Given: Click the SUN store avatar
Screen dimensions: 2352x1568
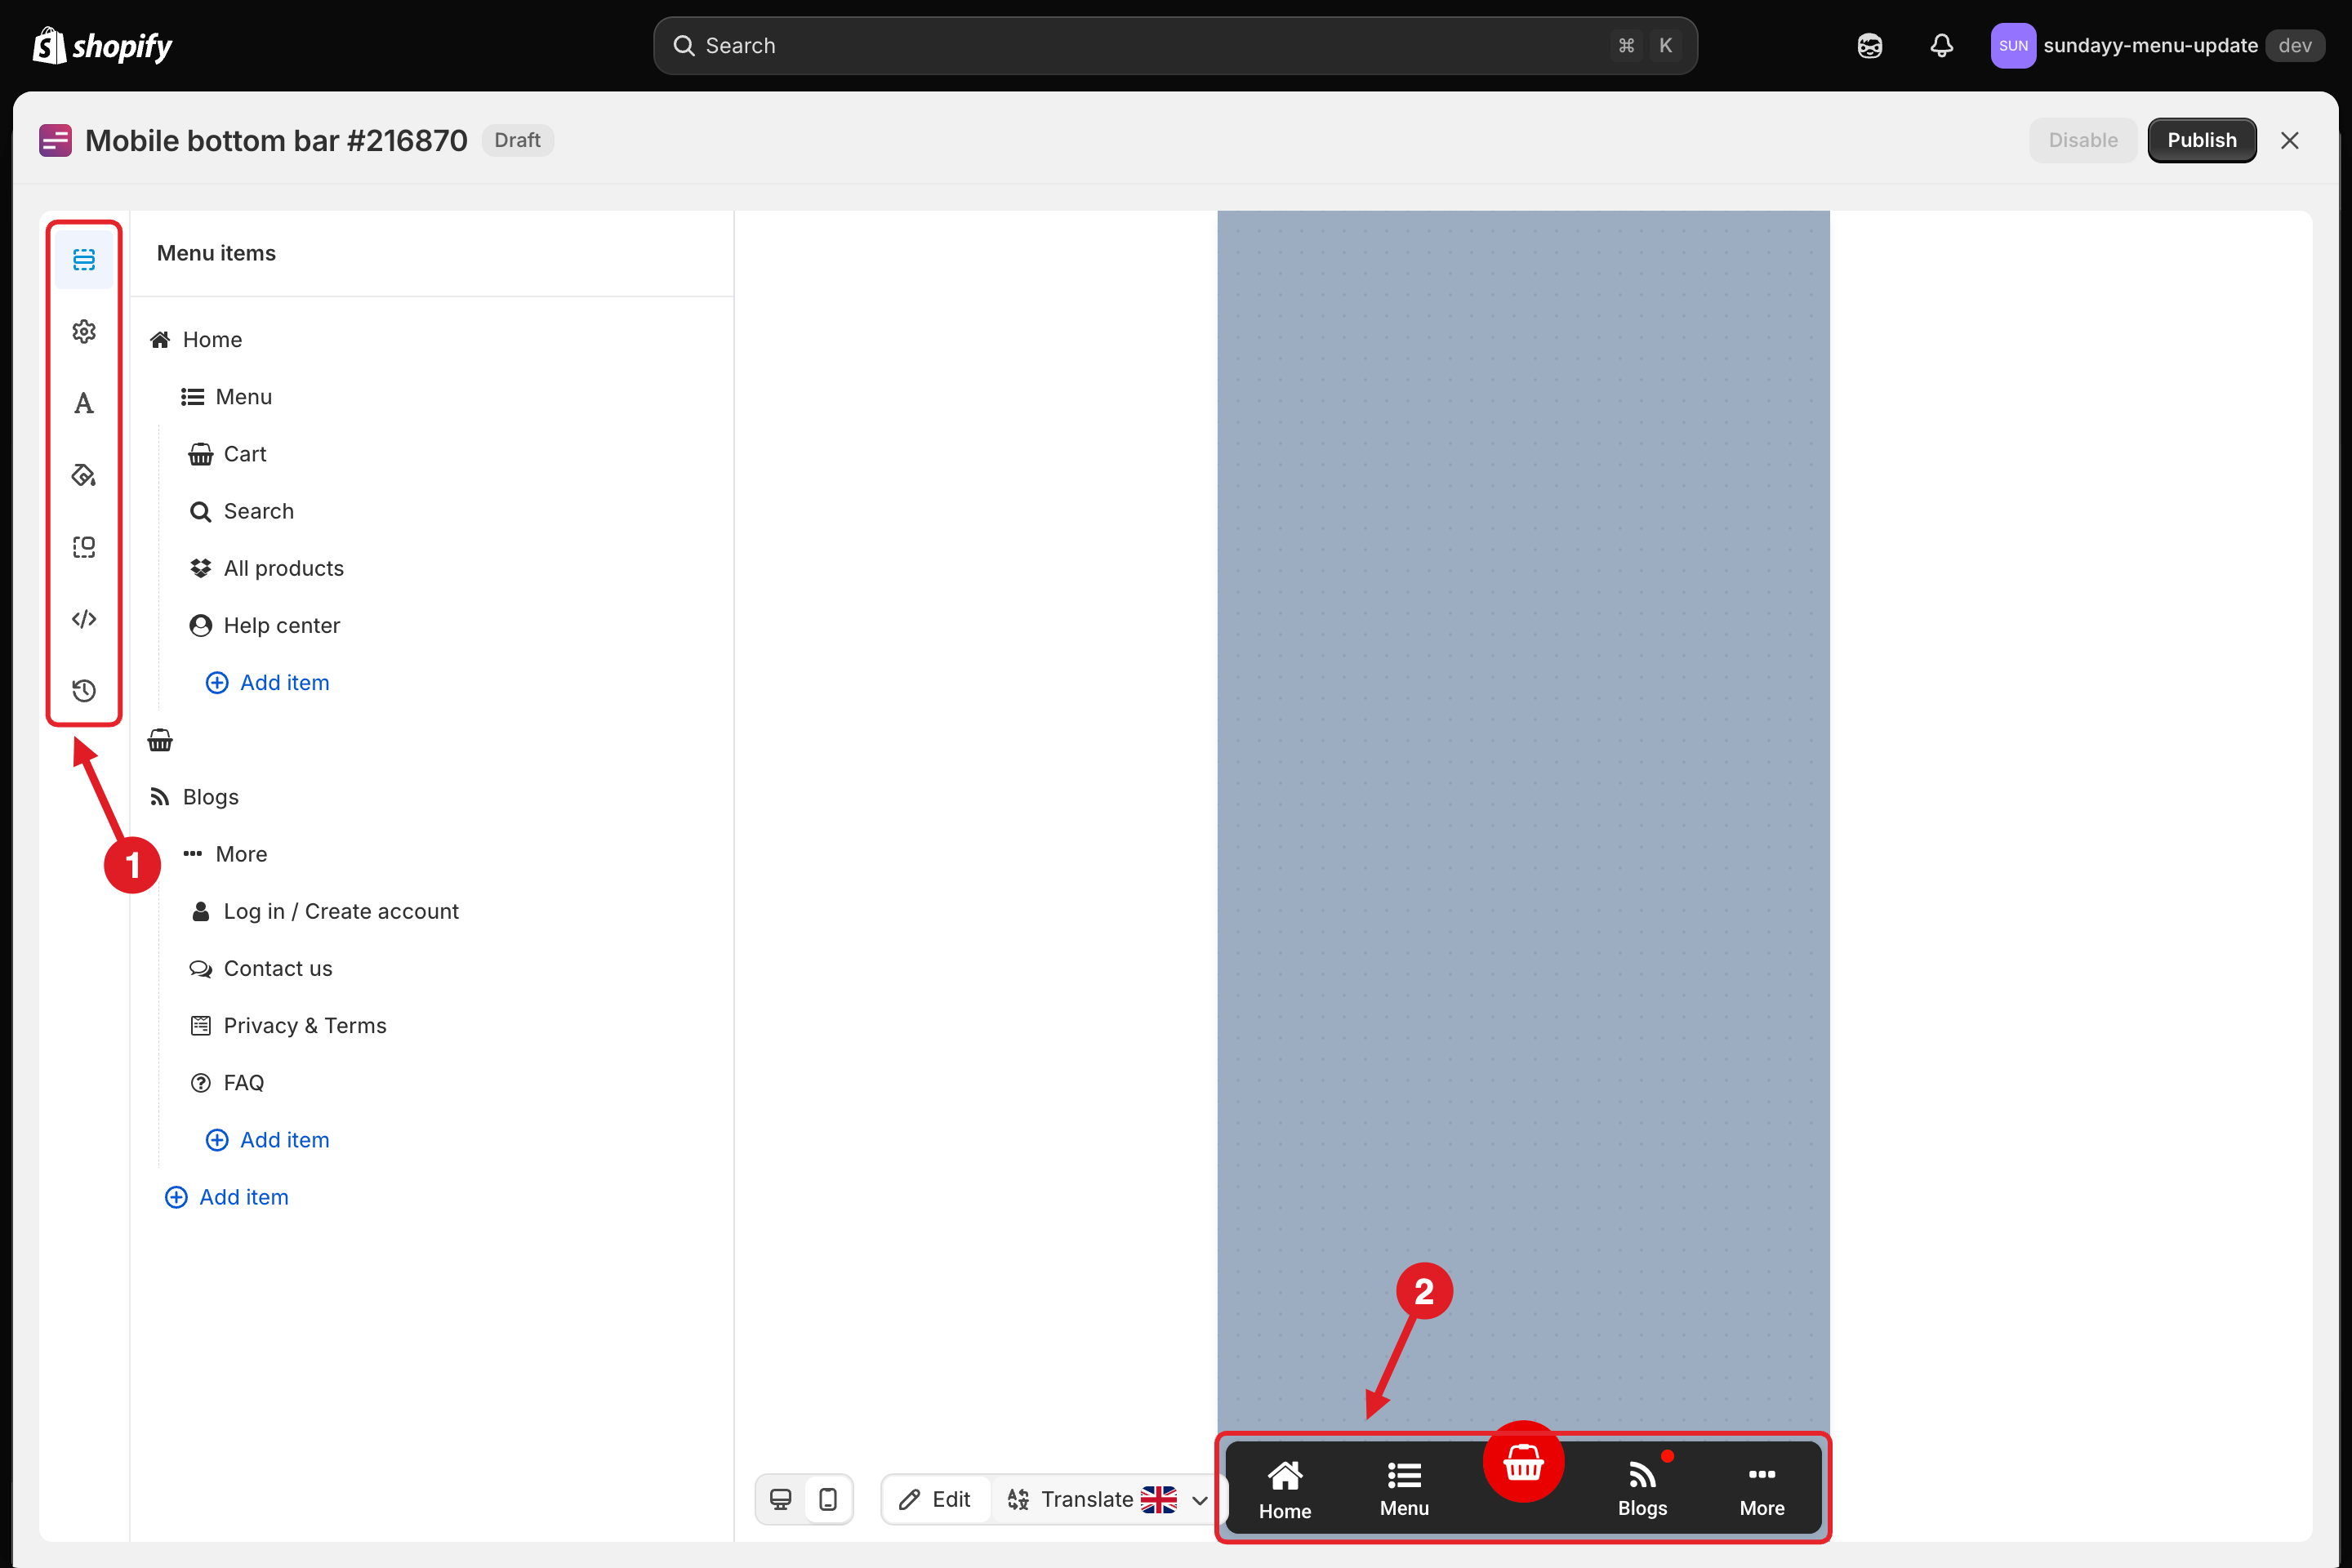Looking at the screenshot, I should point(2012,46).
